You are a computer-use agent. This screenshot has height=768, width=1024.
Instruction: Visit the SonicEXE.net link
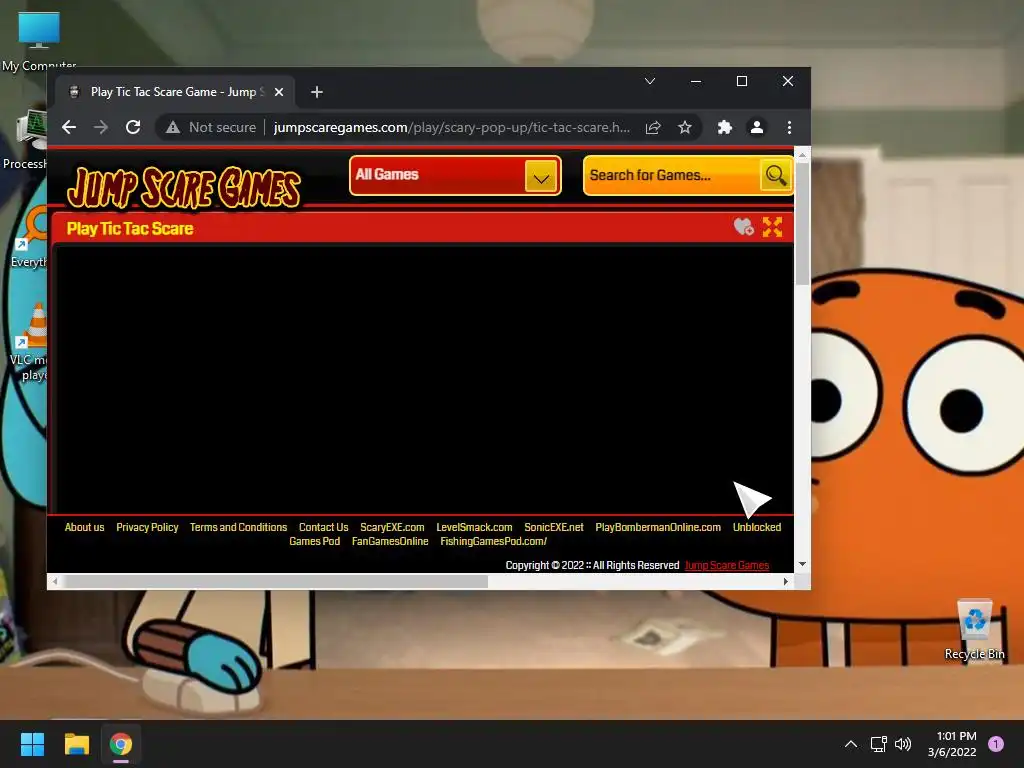(554, 527)
